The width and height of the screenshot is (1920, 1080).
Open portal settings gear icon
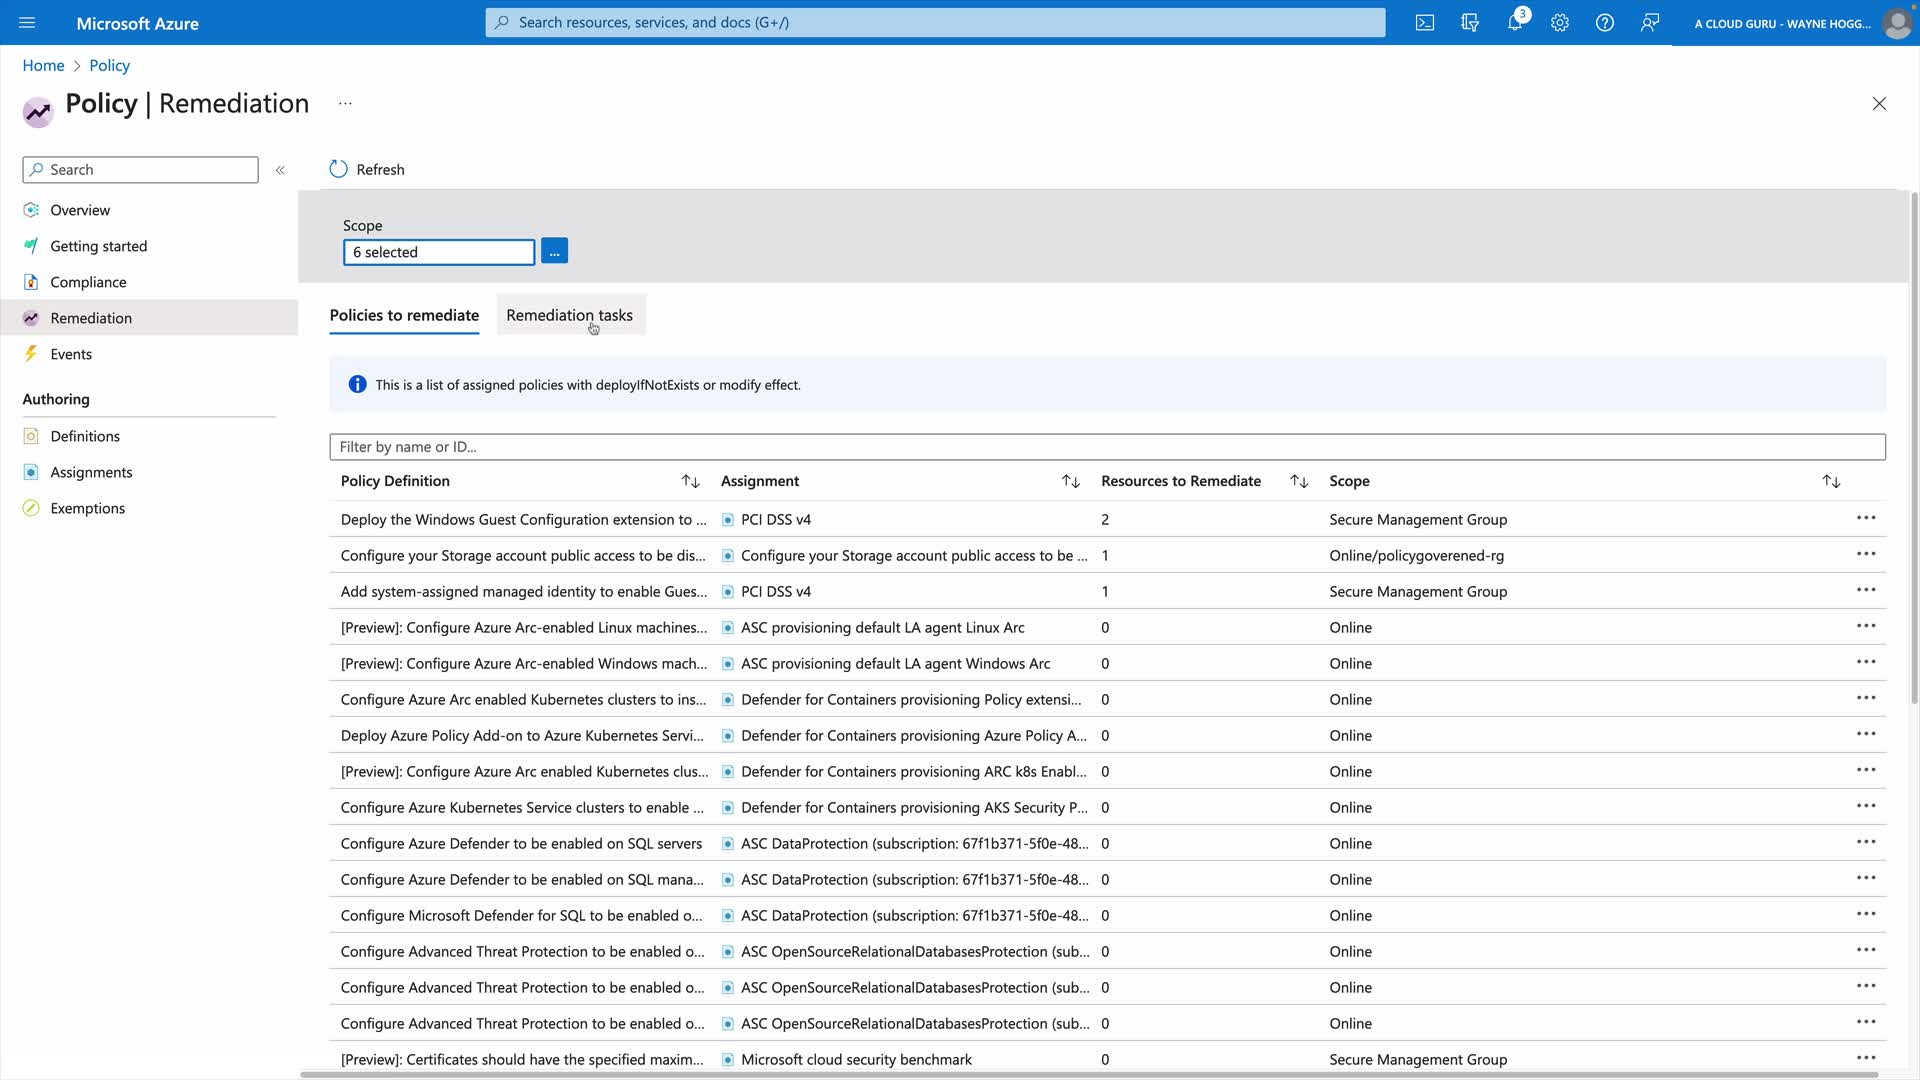(x=1559, y=23)
